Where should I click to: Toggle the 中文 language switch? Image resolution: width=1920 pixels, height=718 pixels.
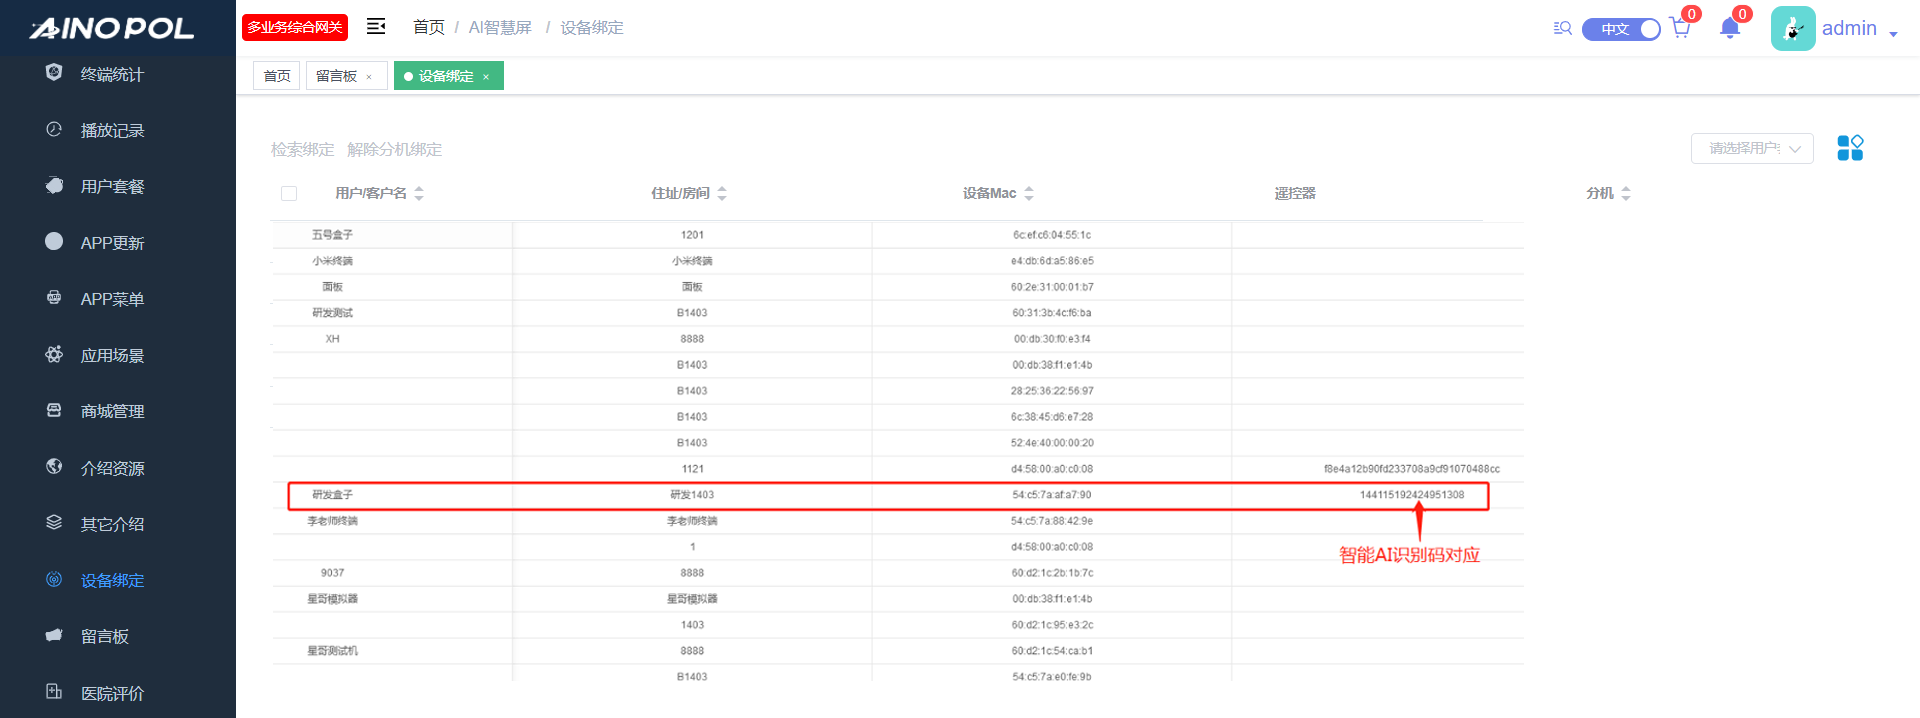point(1621,29)
